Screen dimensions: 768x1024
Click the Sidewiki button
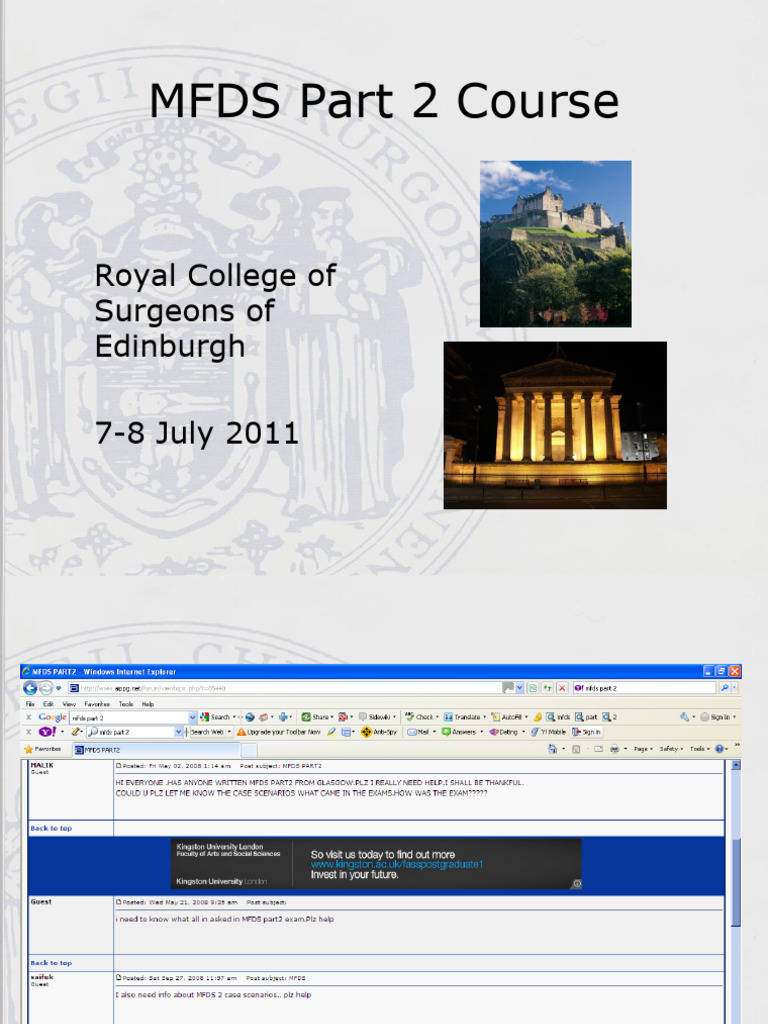point(377,717)
